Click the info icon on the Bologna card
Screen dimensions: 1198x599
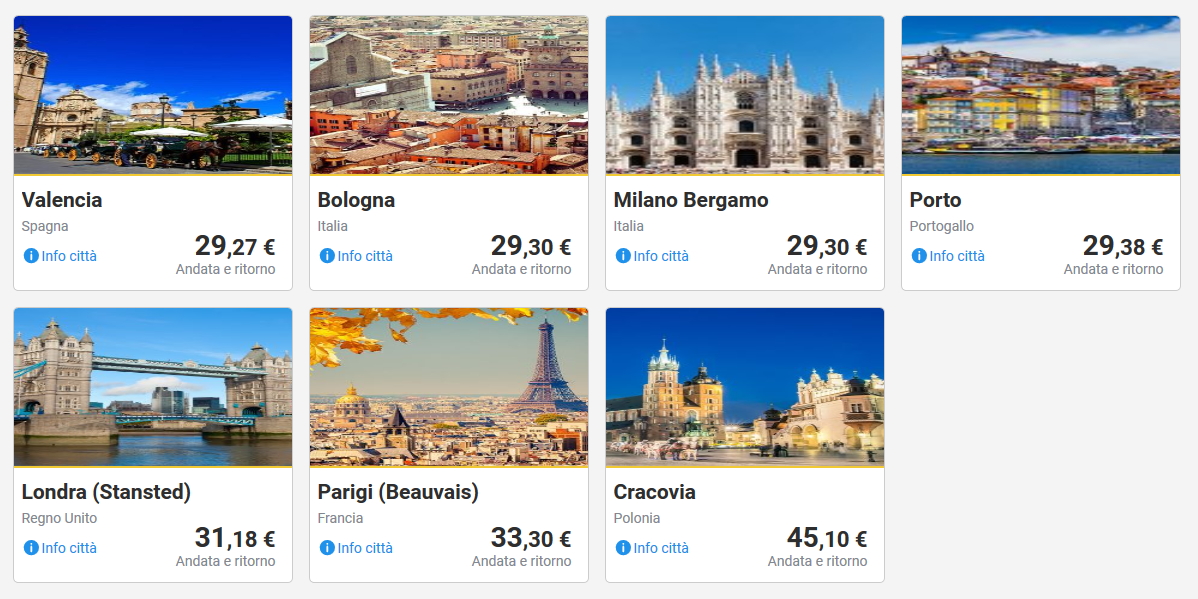pos(327,256)
